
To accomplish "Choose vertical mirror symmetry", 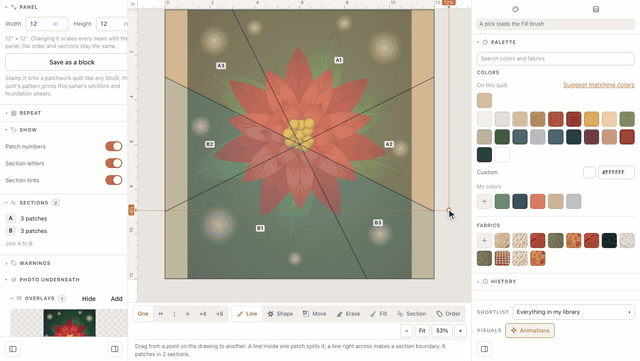I will [174, 314].
